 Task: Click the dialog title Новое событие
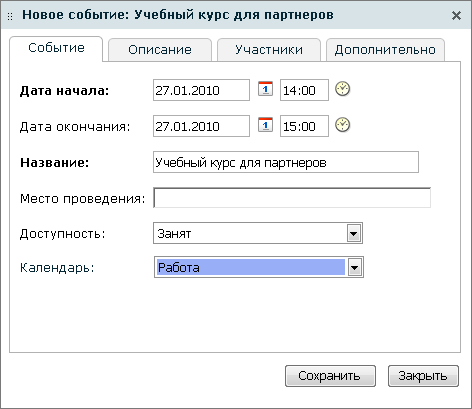(178, 15)
